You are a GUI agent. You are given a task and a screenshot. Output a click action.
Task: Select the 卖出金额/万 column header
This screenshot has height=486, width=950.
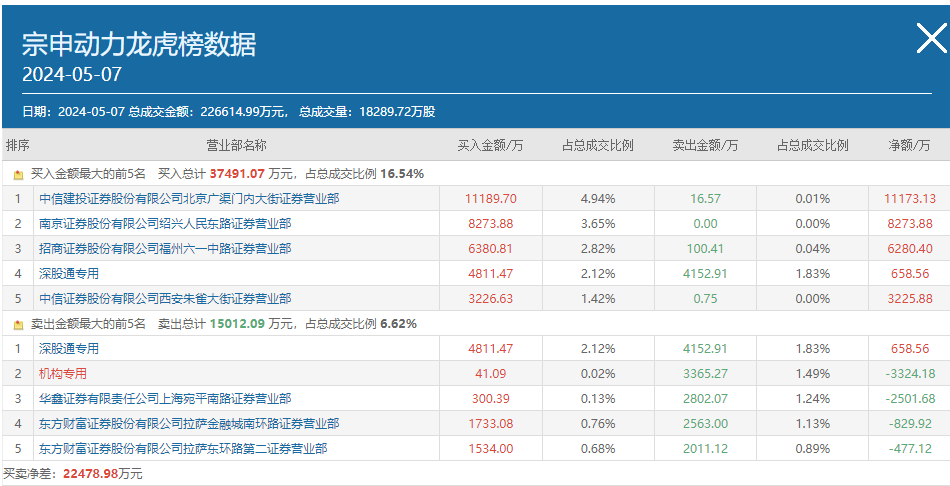coord(705,145)
